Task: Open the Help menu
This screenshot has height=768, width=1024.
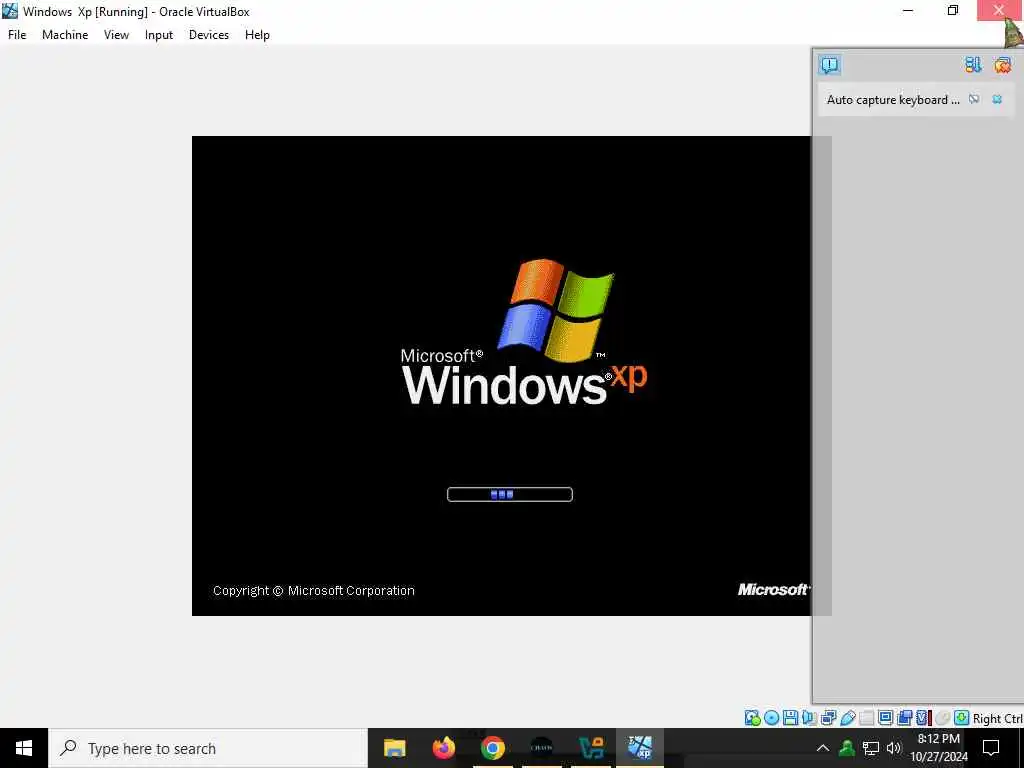Action: [x=257, y=35]
